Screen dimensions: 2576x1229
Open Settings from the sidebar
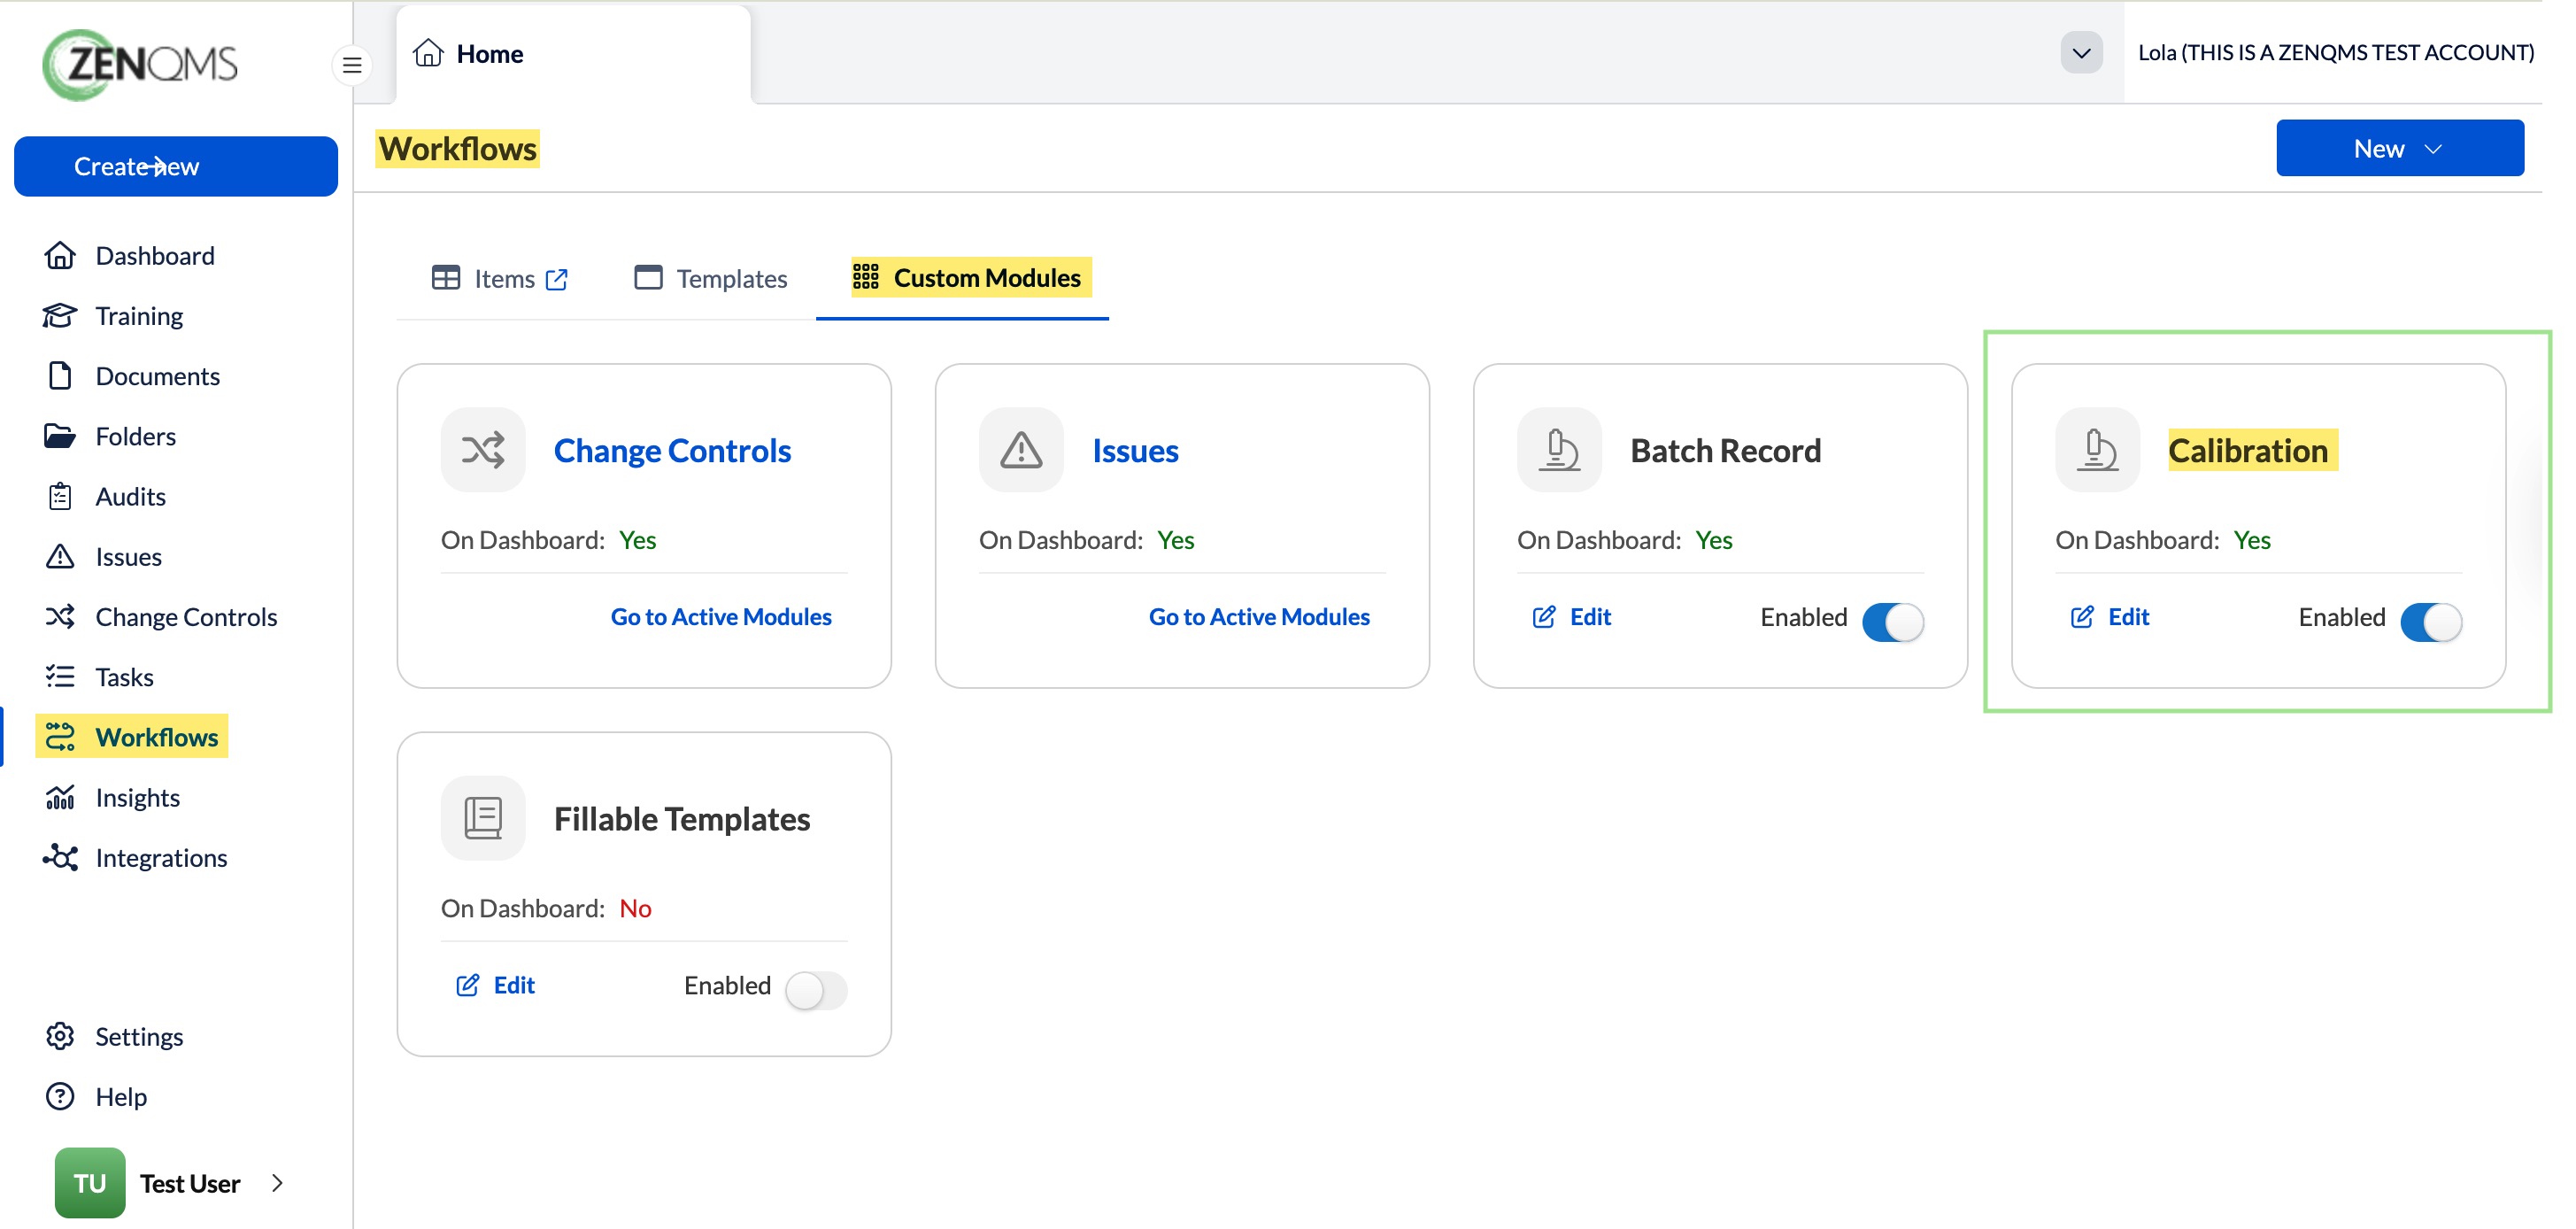[139, 1036]
